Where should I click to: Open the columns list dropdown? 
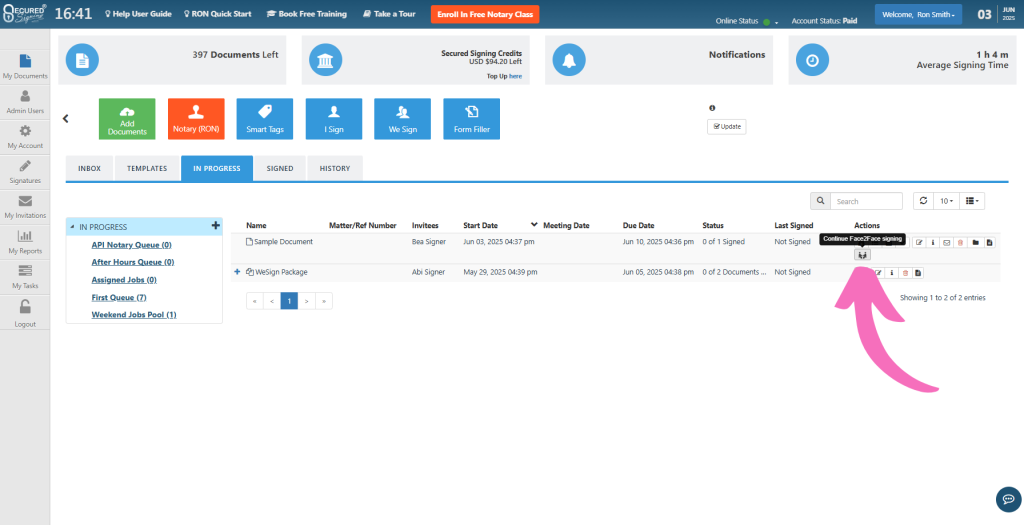pos(973,201)
